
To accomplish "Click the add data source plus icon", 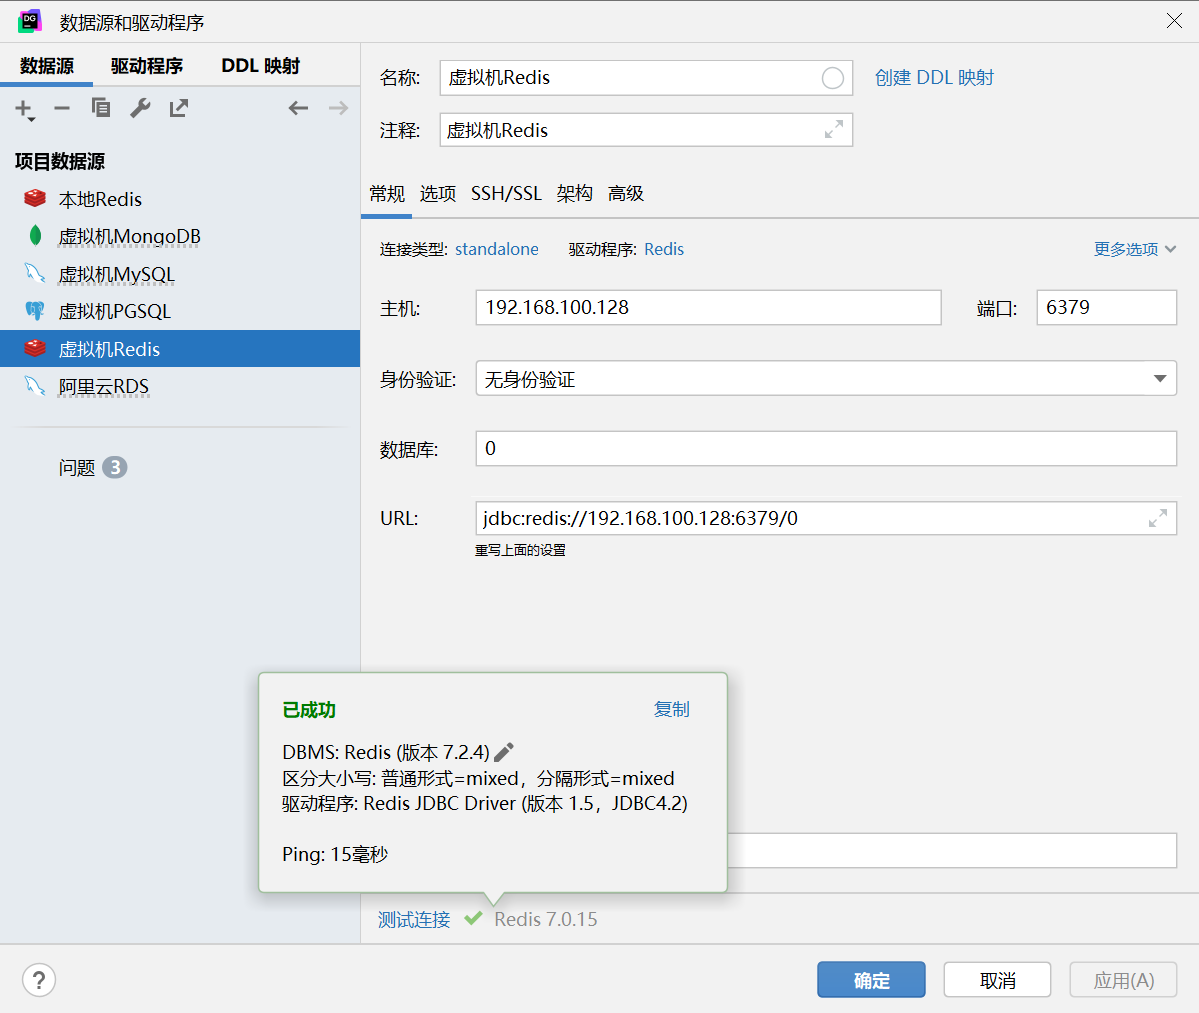I will pos(24,109).
